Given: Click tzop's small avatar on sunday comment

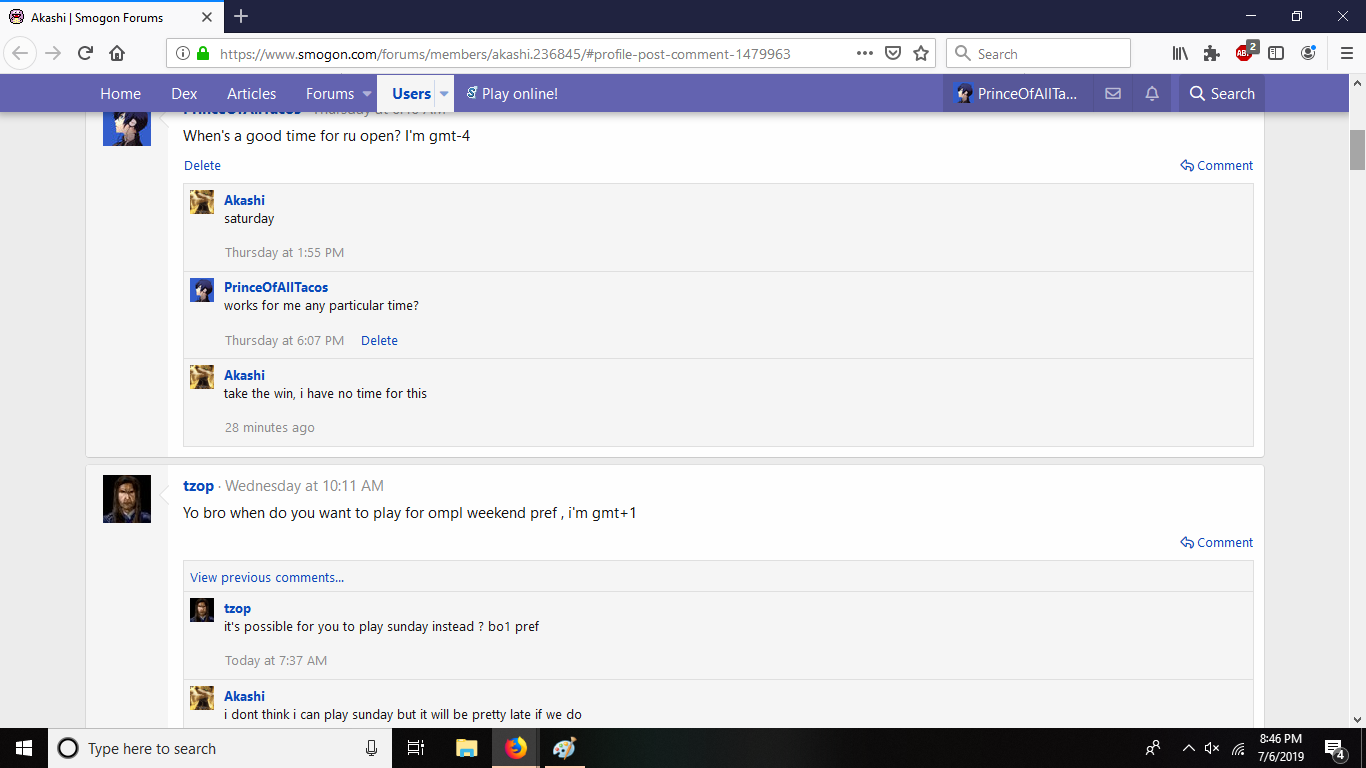Looking at the screenshot, I should point(202,610).
